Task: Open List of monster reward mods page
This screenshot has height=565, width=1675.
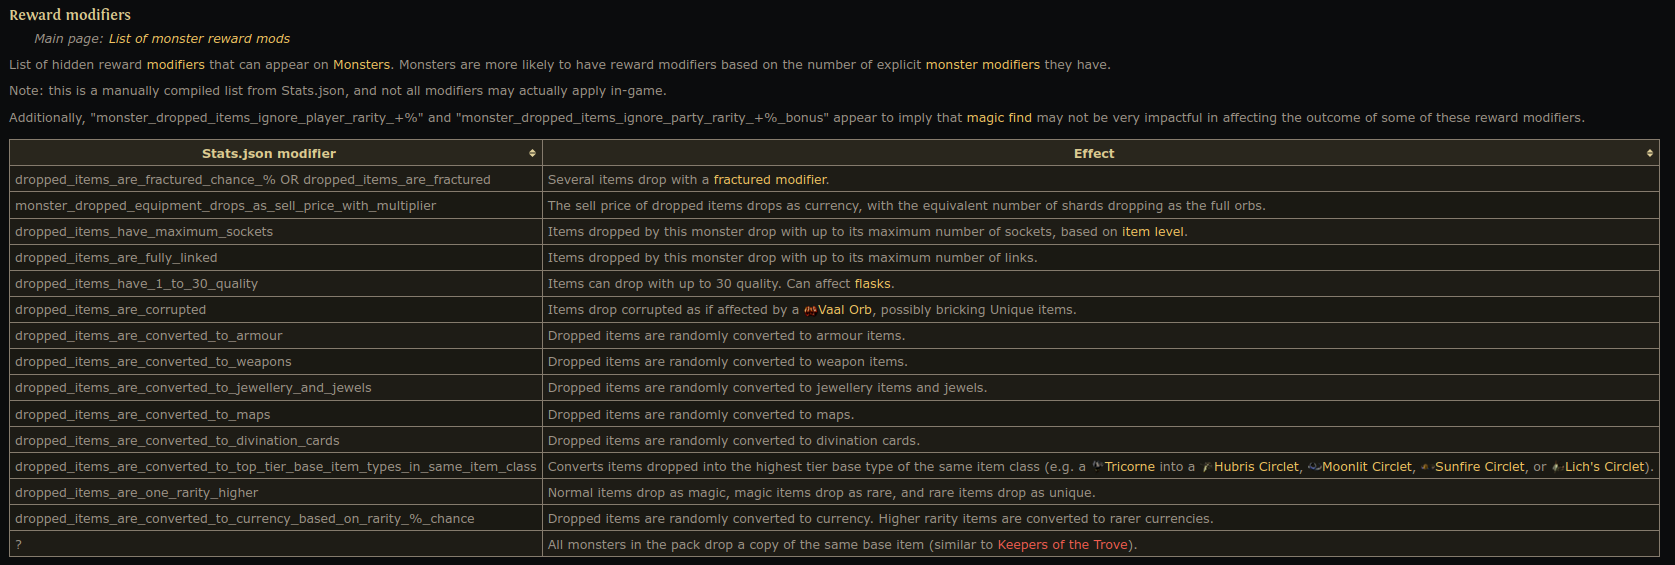Action: pyautogui.click(x=199, y=39)
